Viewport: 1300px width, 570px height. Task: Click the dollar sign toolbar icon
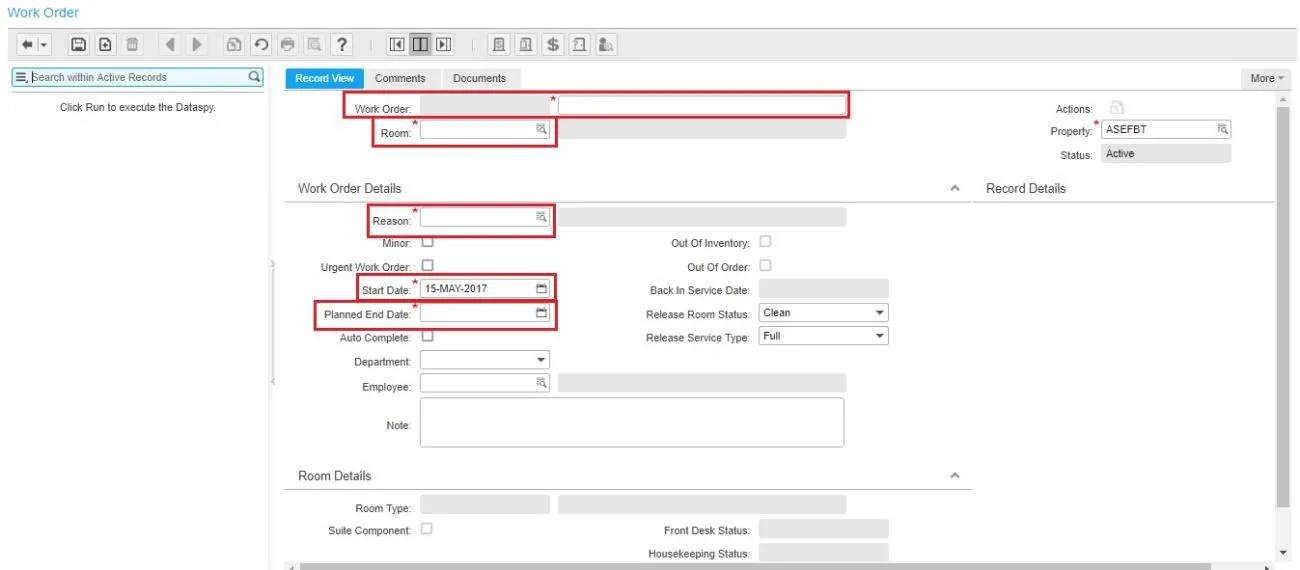tap(552, 45)
